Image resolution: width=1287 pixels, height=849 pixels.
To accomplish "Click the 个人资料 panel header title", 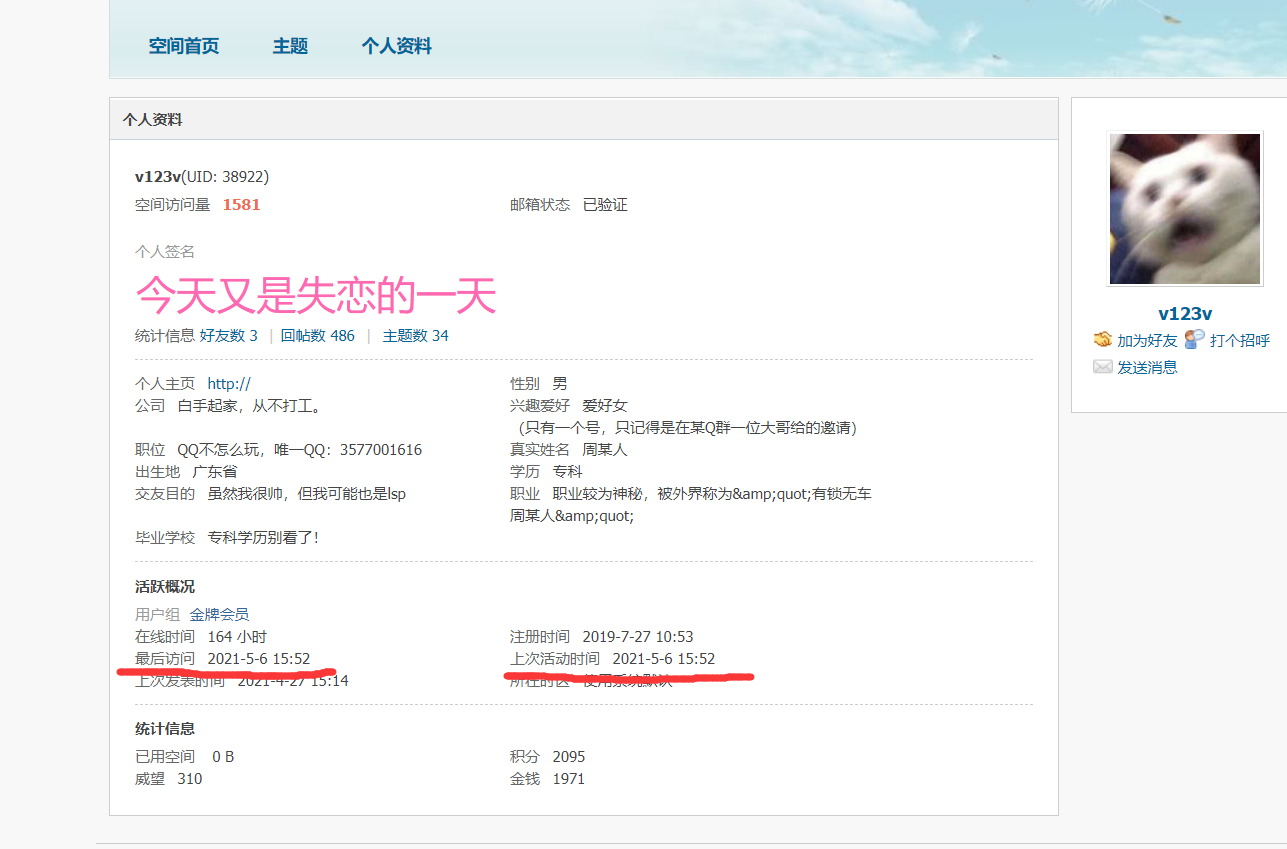I will click(152, 120).
